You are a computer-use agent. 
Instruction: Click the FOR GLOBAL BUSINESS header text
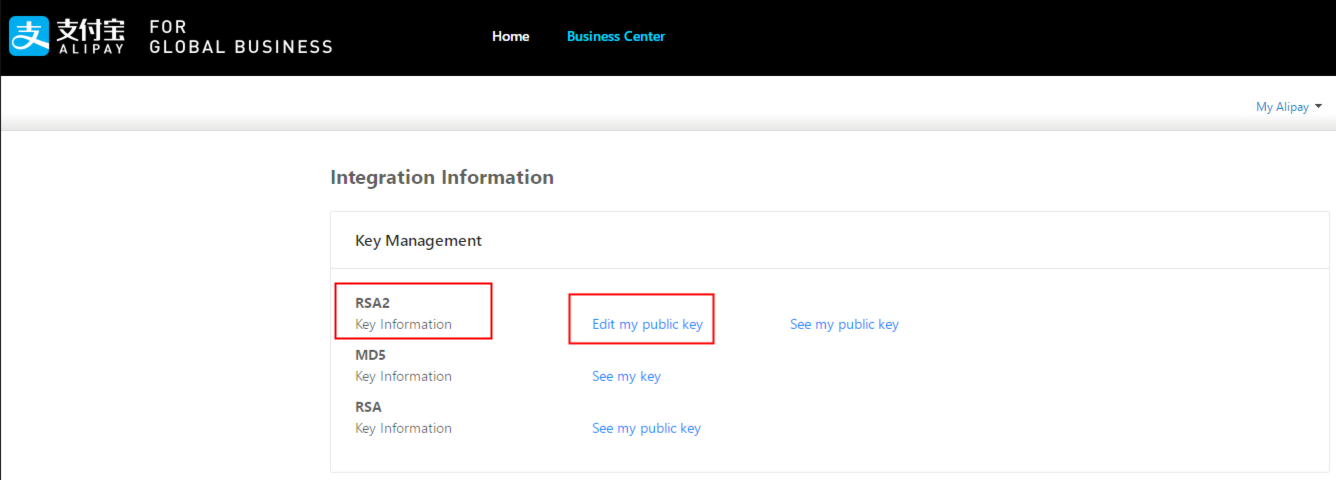point(240,36)
